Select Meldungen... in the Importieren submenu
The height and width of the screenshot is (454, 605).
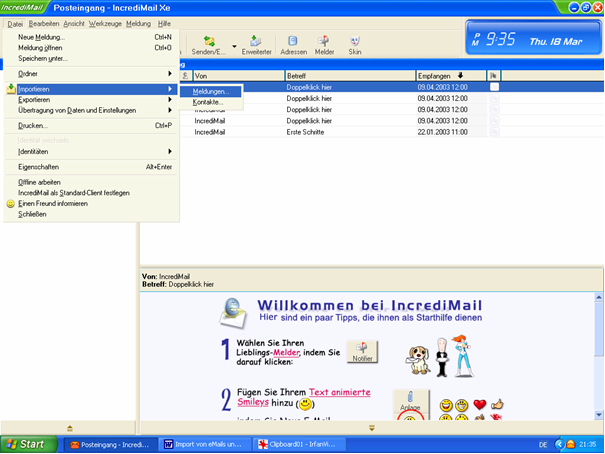(x=211, y=91)
